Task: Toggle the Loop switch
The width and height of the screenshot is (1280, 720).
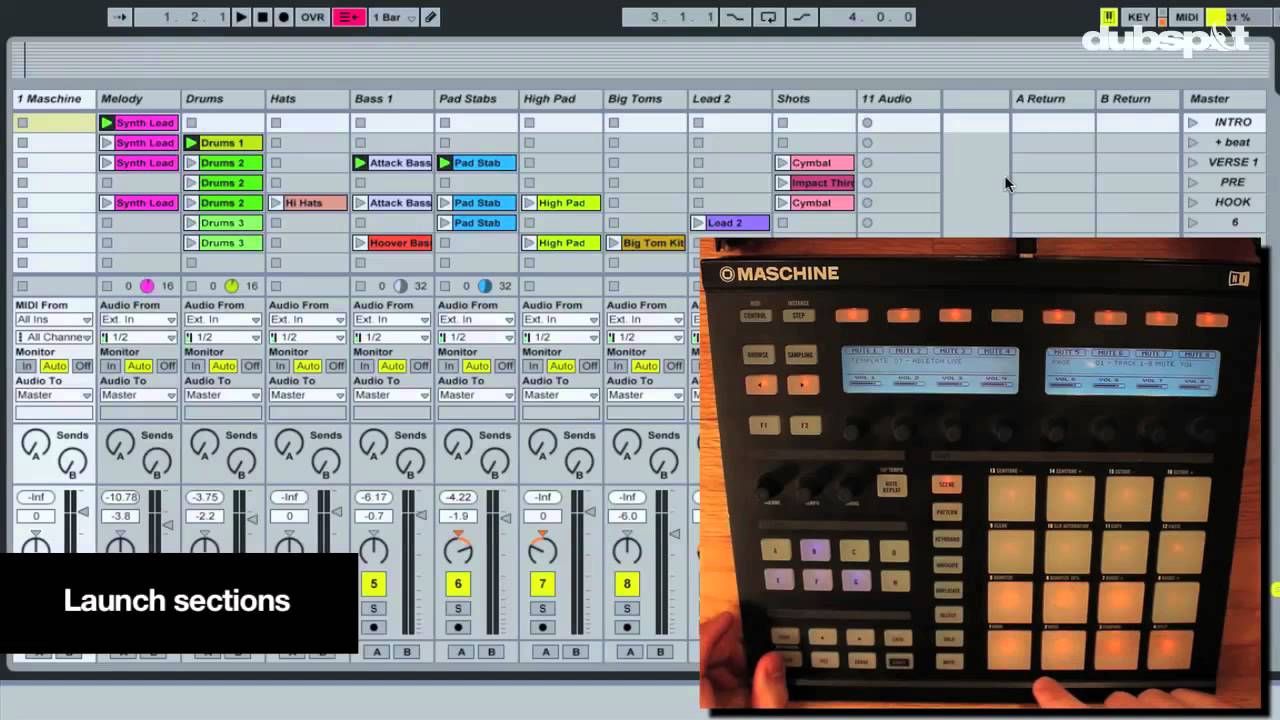Action: point(768,17)
